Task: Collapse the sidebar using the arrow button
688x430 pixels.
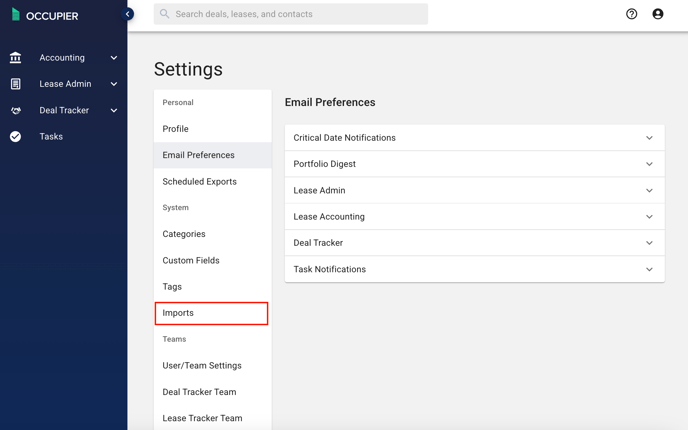Action: pos(128,14)
